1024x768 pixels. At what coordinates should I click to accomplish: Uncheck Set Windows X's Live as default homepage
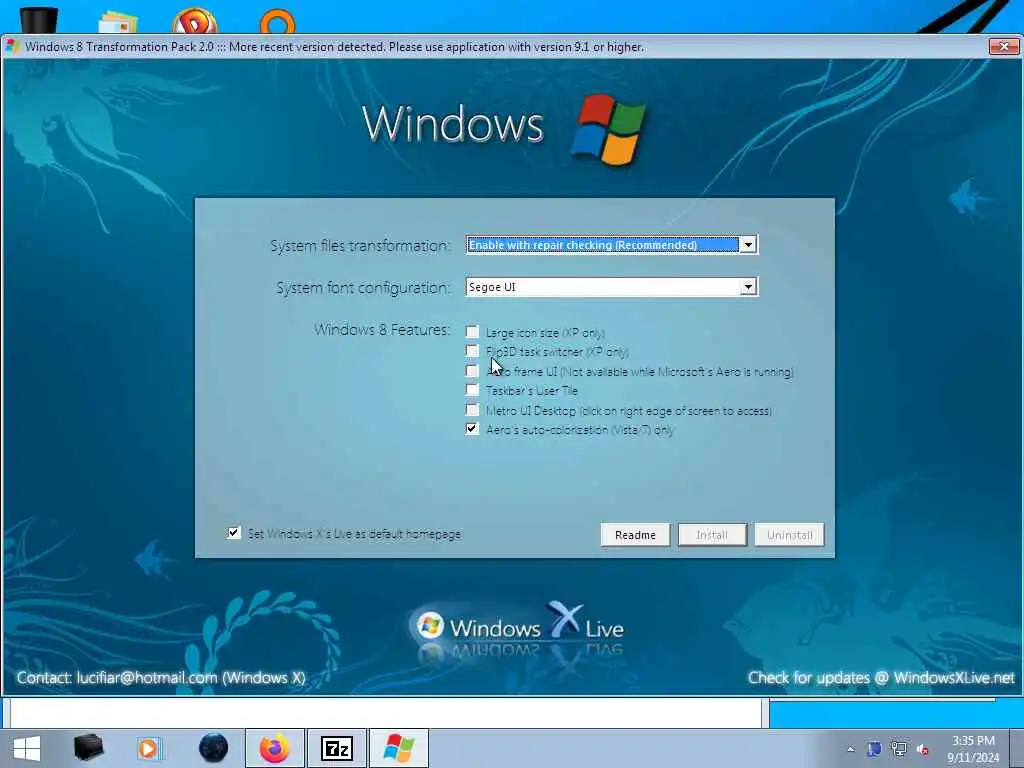pyautogui.click(x=234, y=533)
